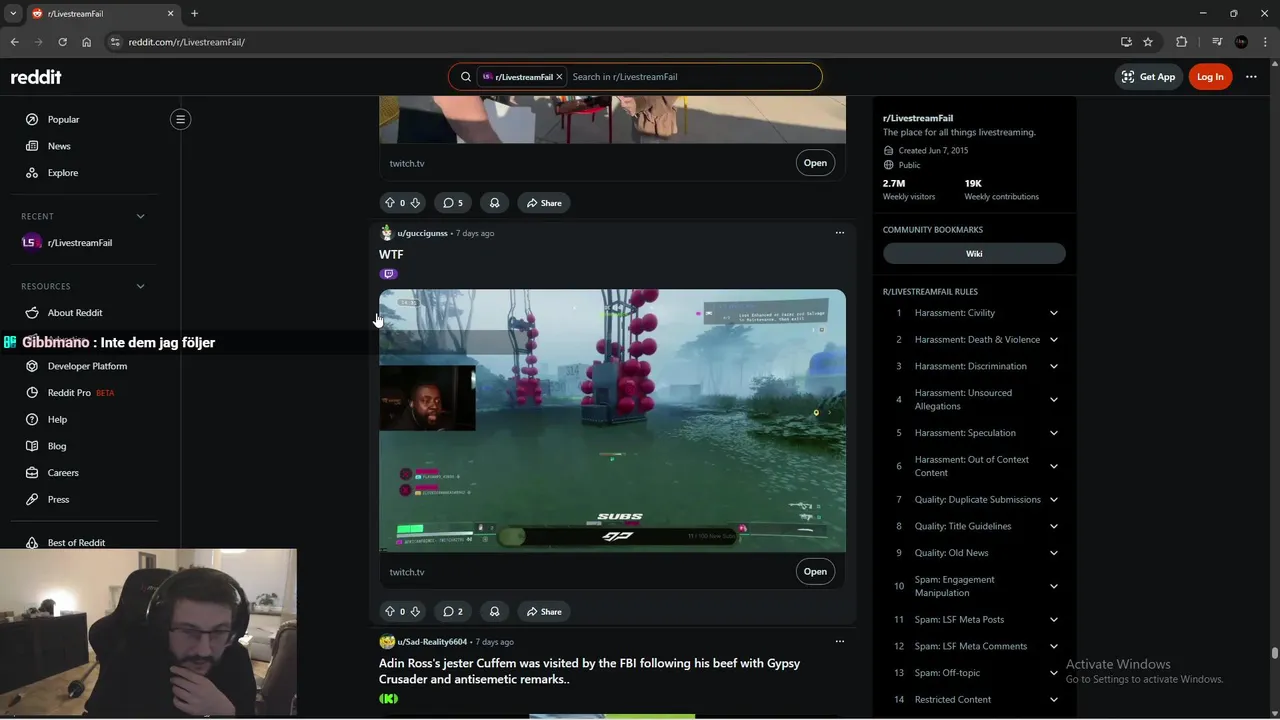Downvote the WTF post
The width and height of the screenshot is (1280, 720).
(x=415, y=612)
